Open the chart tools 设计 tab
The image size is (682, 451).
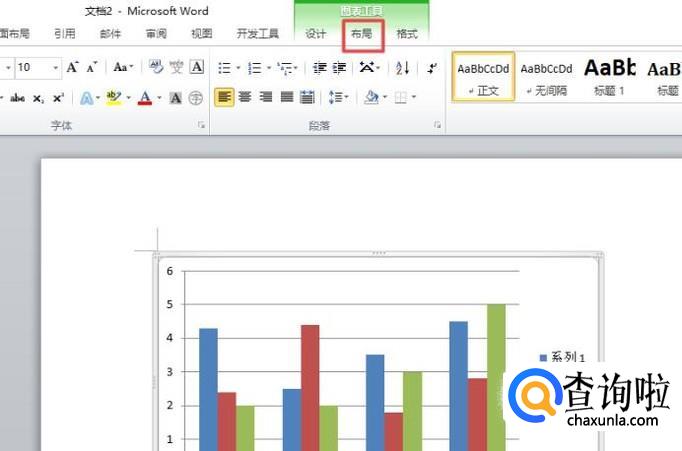tap(316, 33)
